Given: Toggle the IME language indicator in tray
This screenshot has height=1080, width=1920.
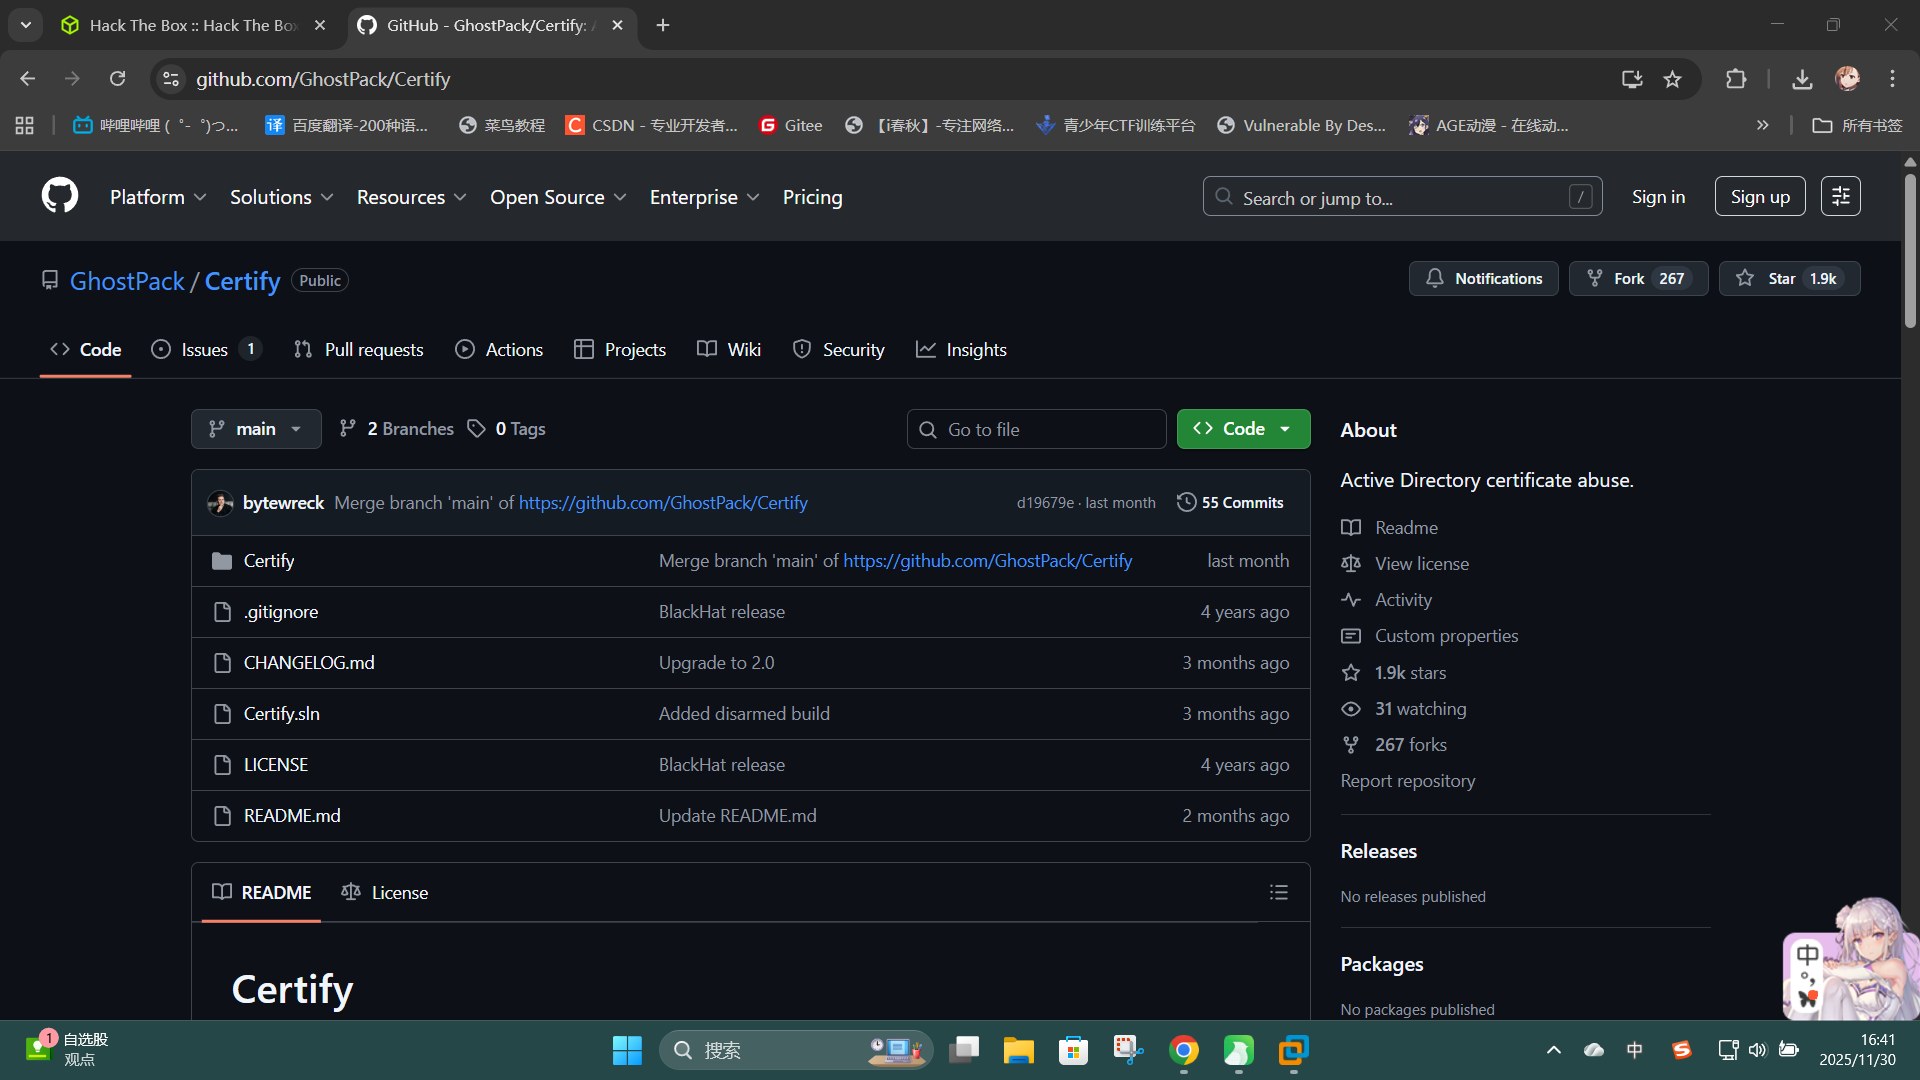Looking at the screenshot, I should click(1634, 1050).
